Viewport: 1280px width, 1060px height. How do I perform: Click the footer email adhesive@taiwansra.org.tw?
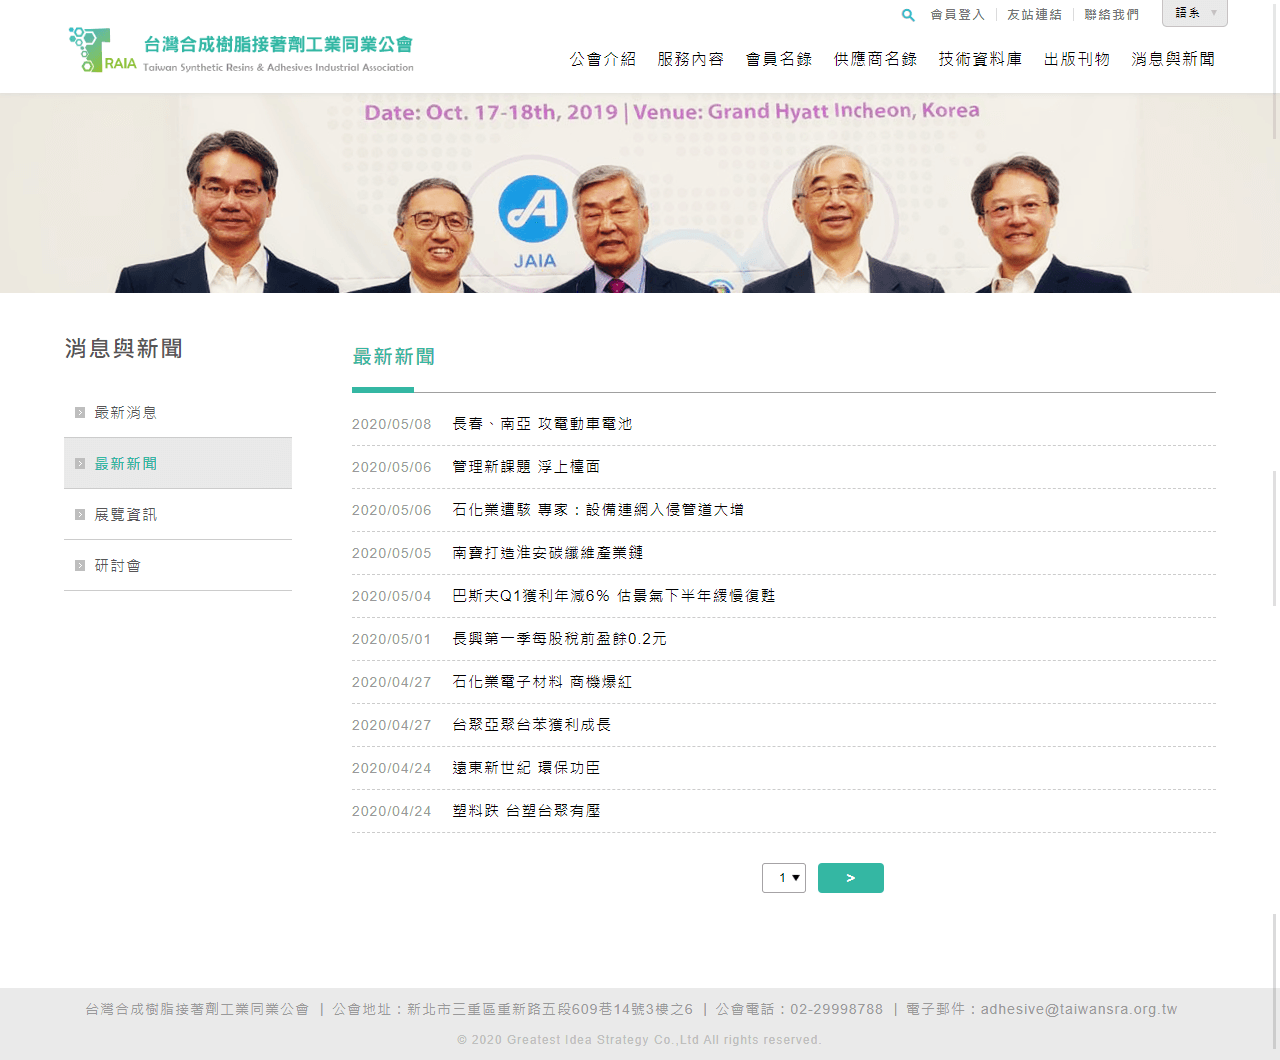(1079, 1009)
